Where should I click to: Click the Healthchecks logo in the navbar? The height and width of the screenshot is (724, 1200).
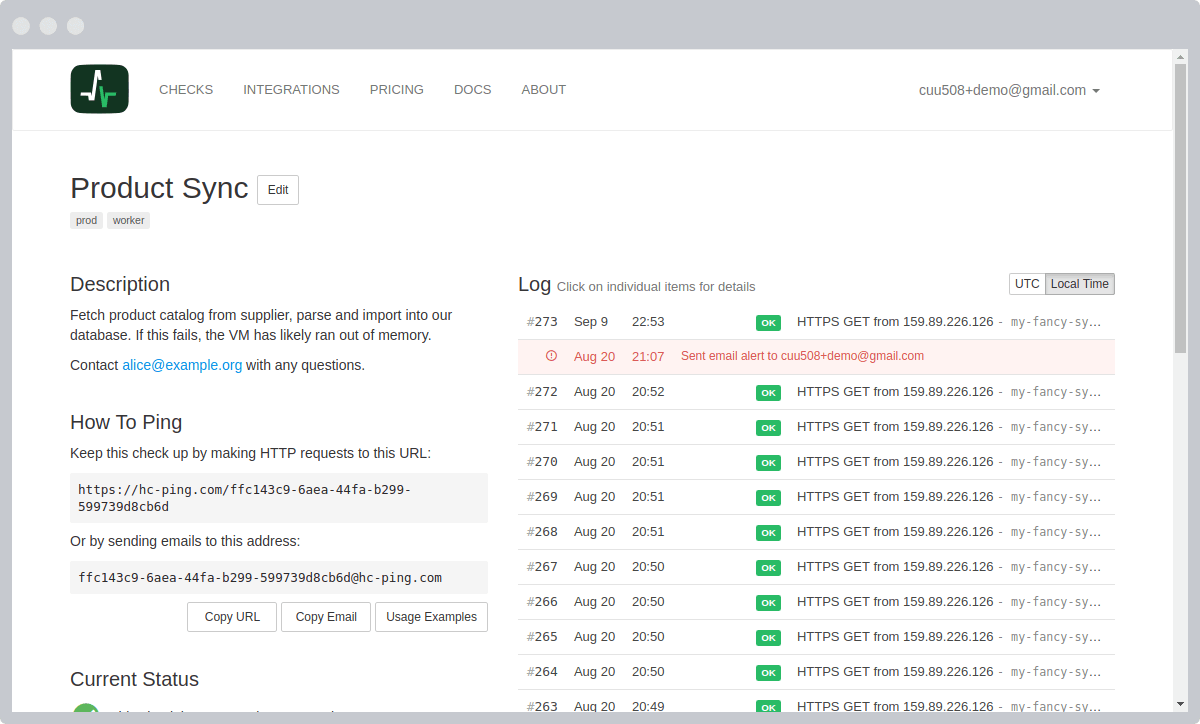point(99,89)
